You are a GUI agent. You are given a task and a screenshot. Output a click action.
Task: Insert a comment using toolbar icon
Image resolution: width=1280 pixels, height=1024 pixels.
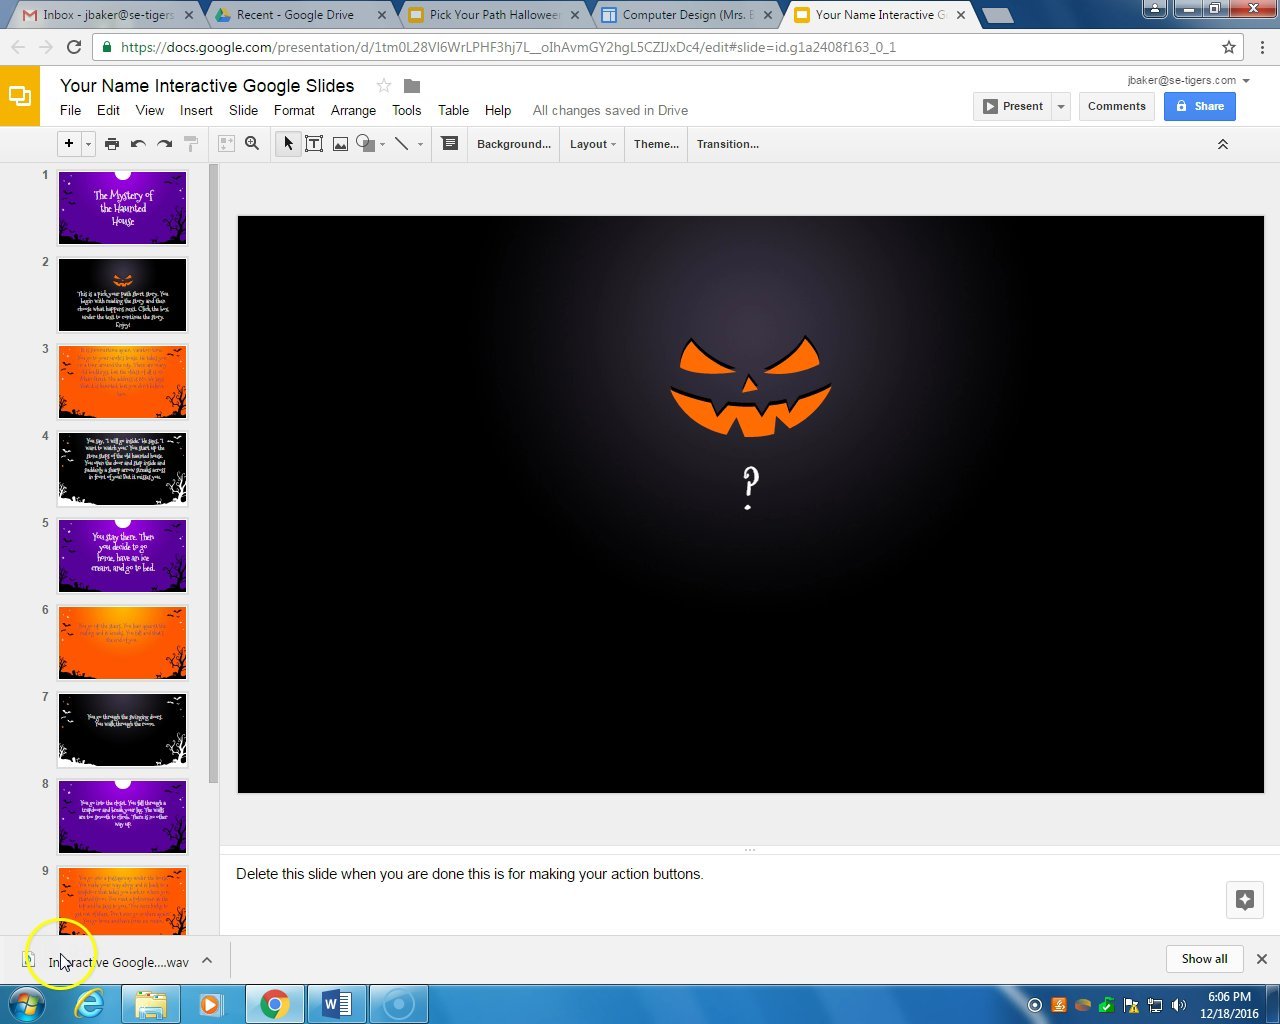click(450, 144)
